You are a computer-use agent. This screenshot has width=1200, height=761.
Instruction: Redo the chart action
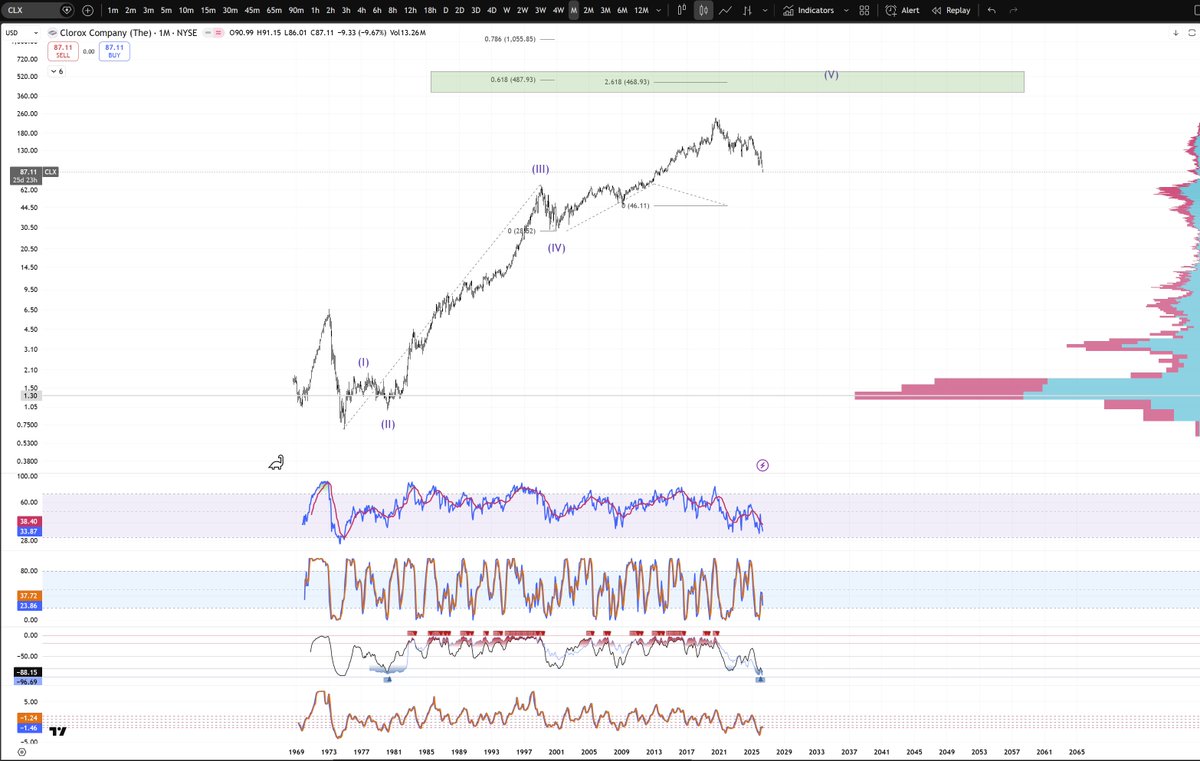point(1012,10)
